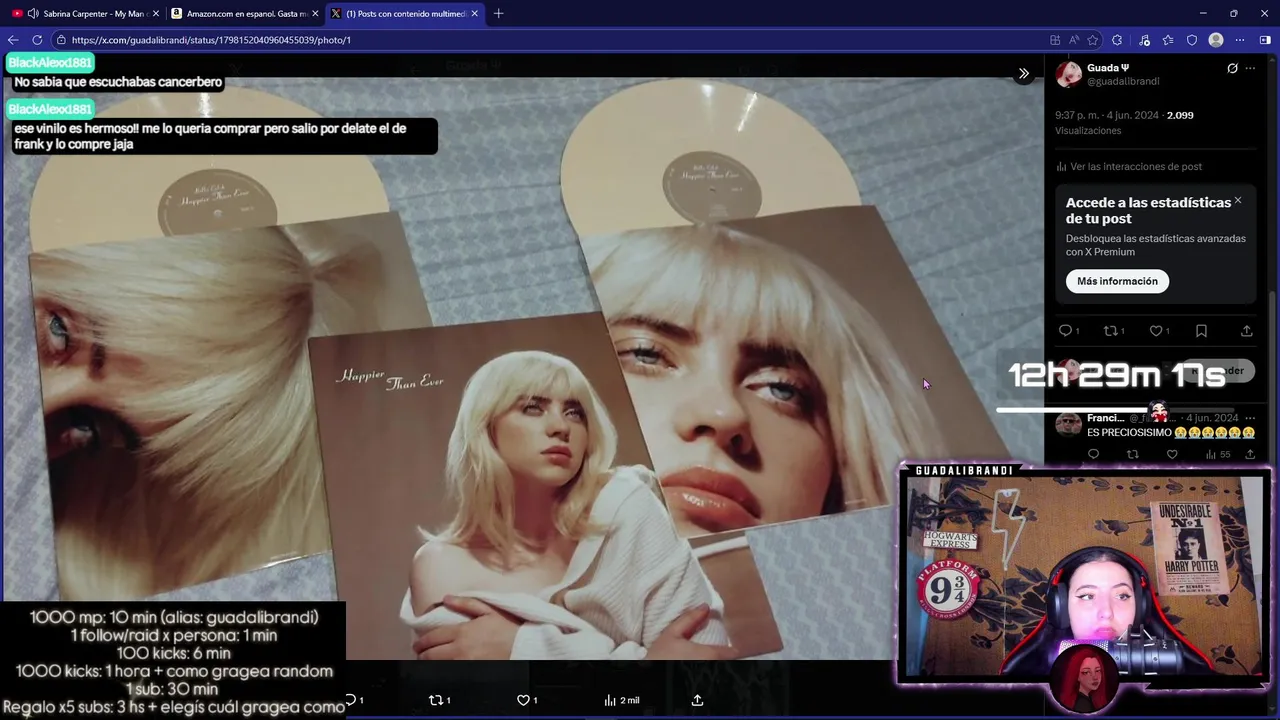The height and width of the screenshot is (720, 1280).
Task: Mute the Sabrina Carpenter tab audio icon
Action: point(33,13)
